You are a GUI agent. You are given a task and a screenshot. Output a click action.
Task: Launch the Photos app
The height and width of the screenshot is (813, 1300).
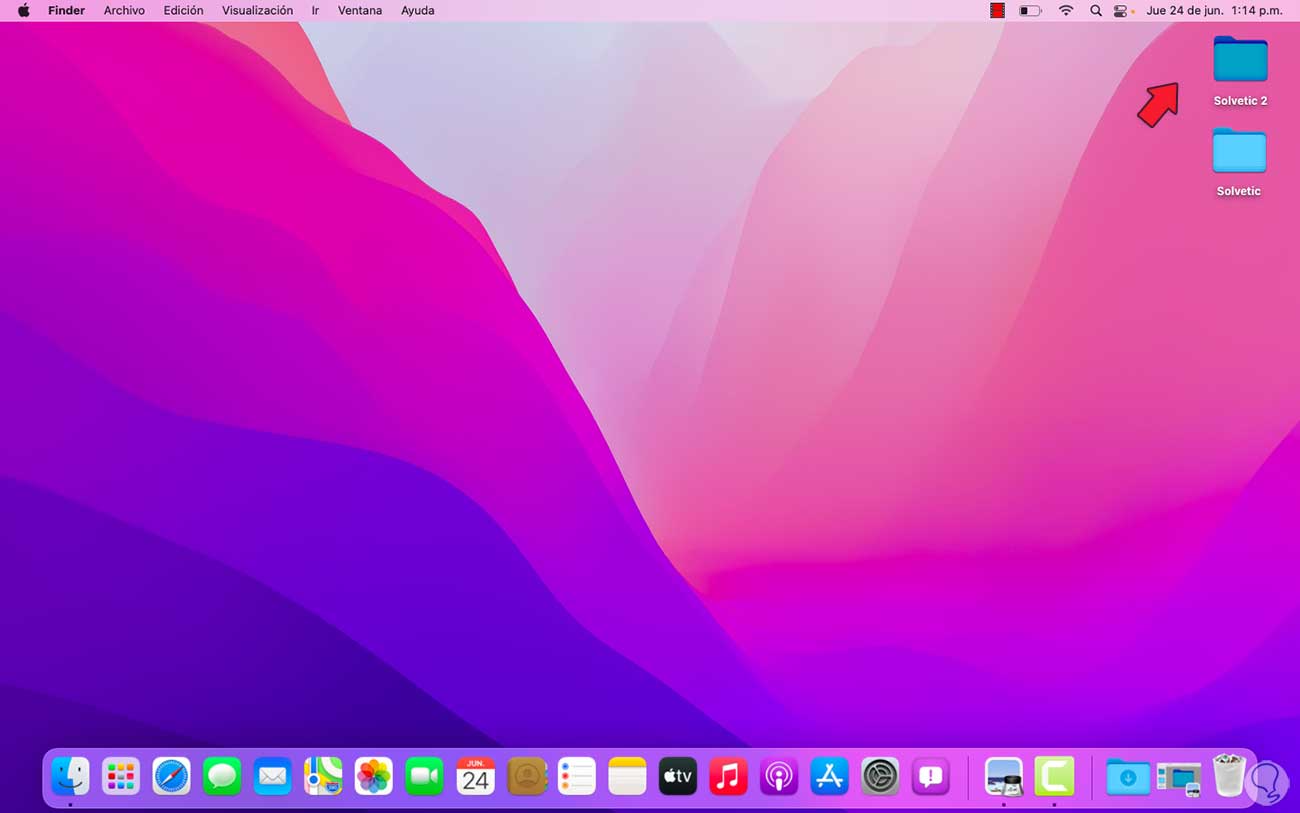point(374,776)
